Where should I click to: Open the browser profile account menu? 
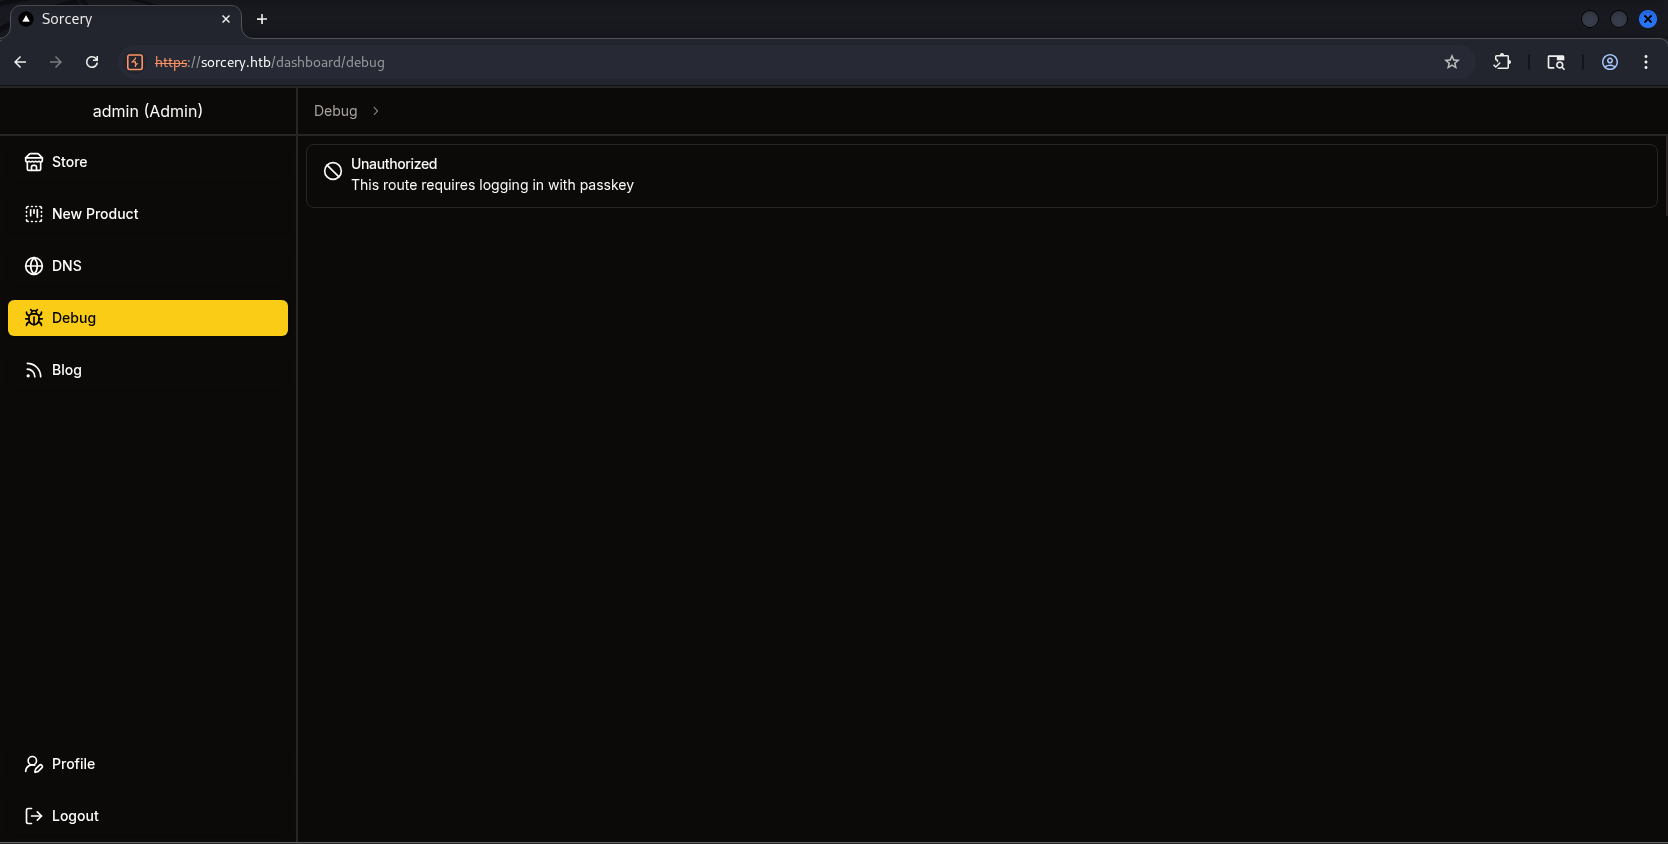pyautogui.click(x=1610, y=62)
